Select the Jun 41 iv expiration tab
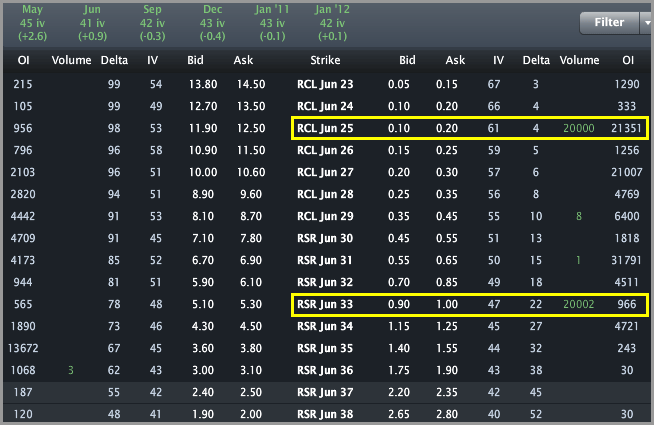 click(x=92, y=23)
